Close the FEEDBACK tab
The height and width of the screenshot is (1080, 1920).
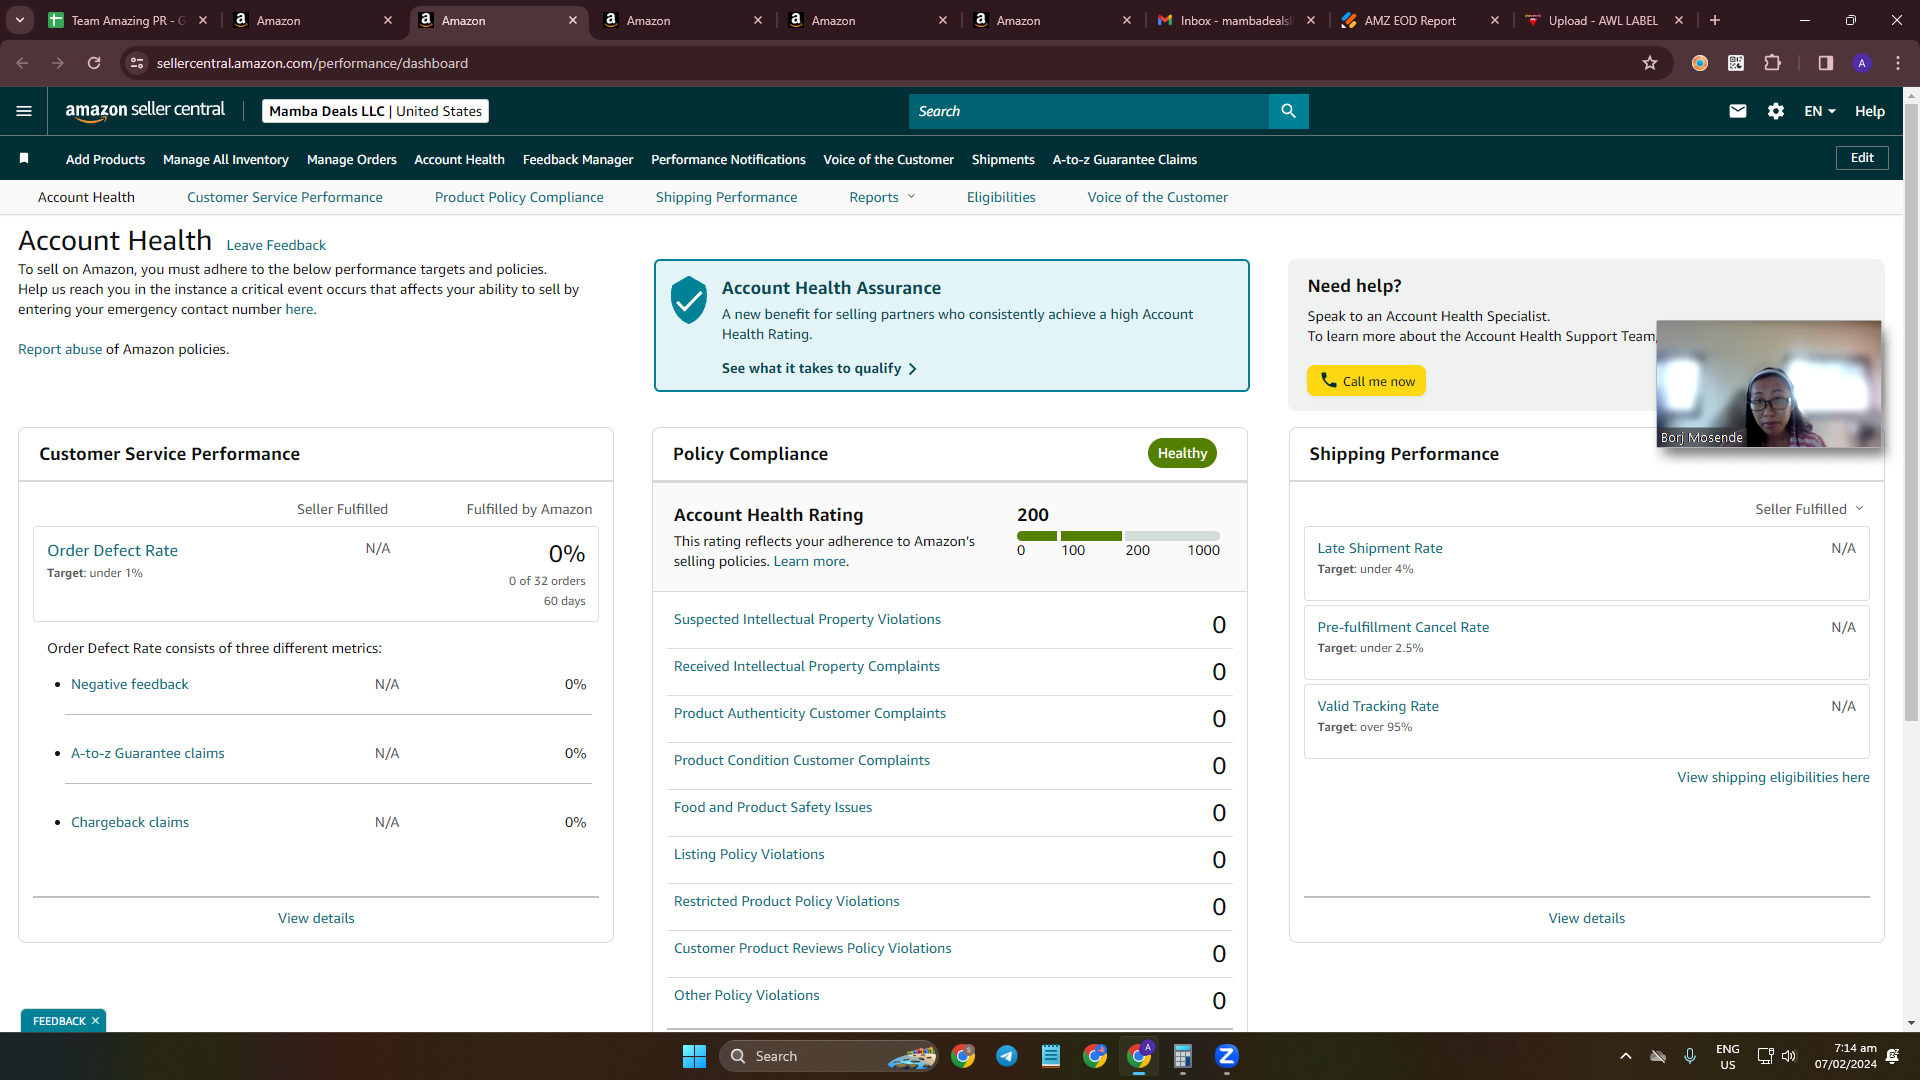(95, 1021)
